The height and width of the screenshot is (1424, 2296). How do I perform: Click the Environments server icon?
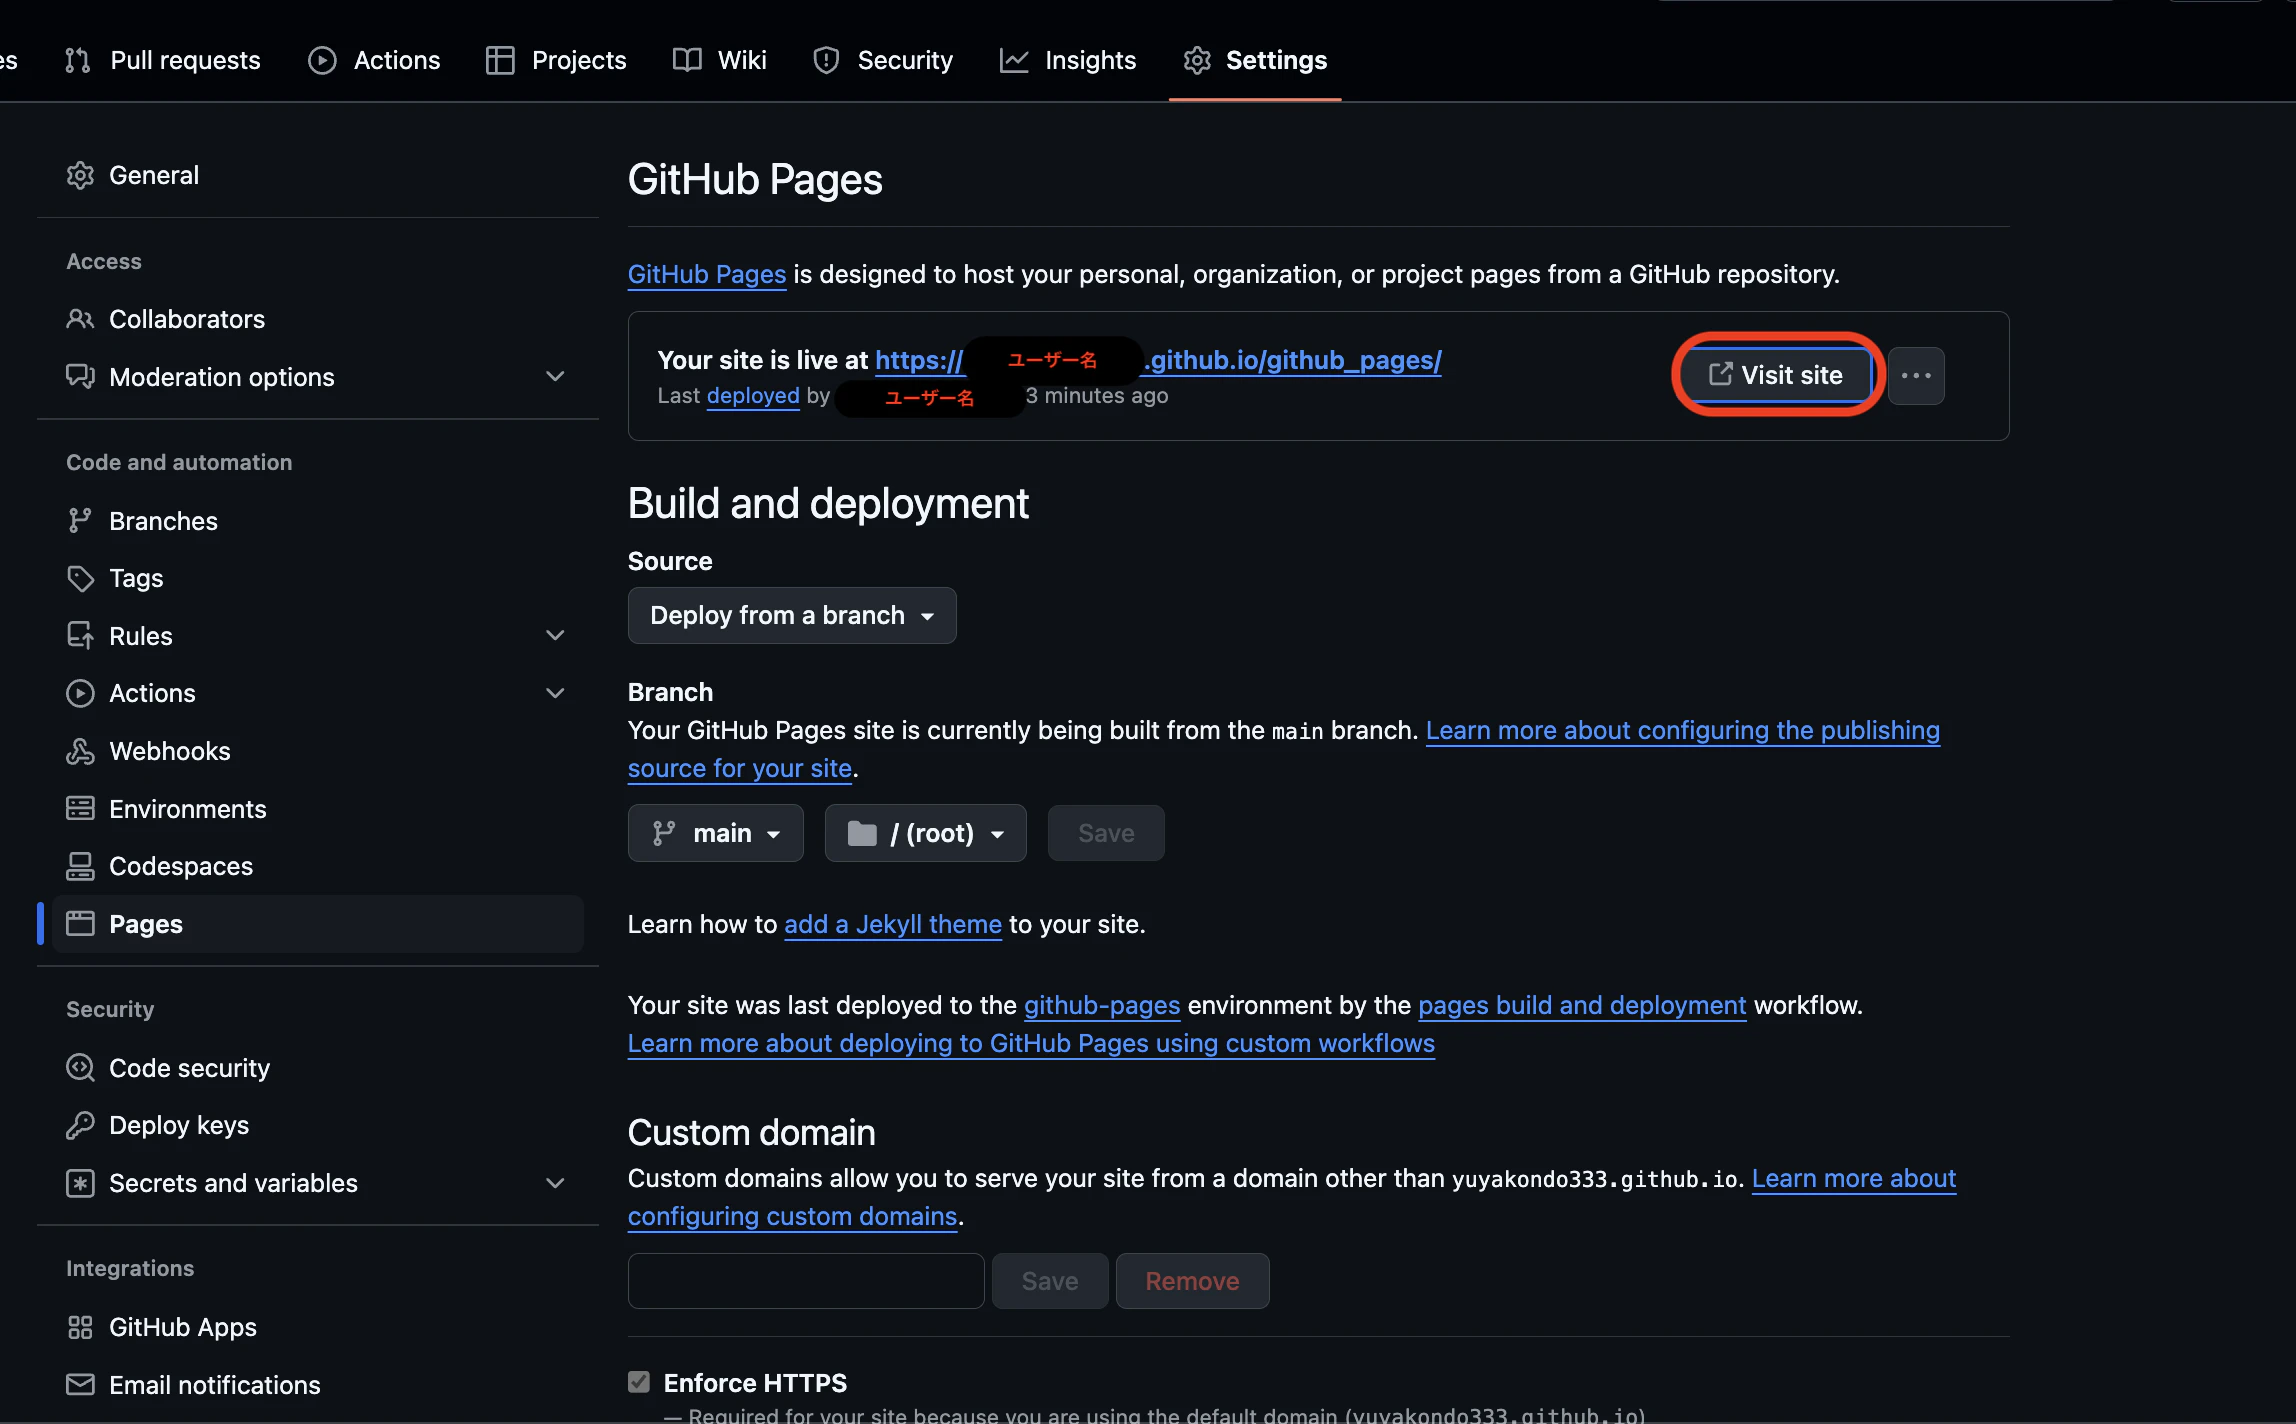tap(80, 809)
